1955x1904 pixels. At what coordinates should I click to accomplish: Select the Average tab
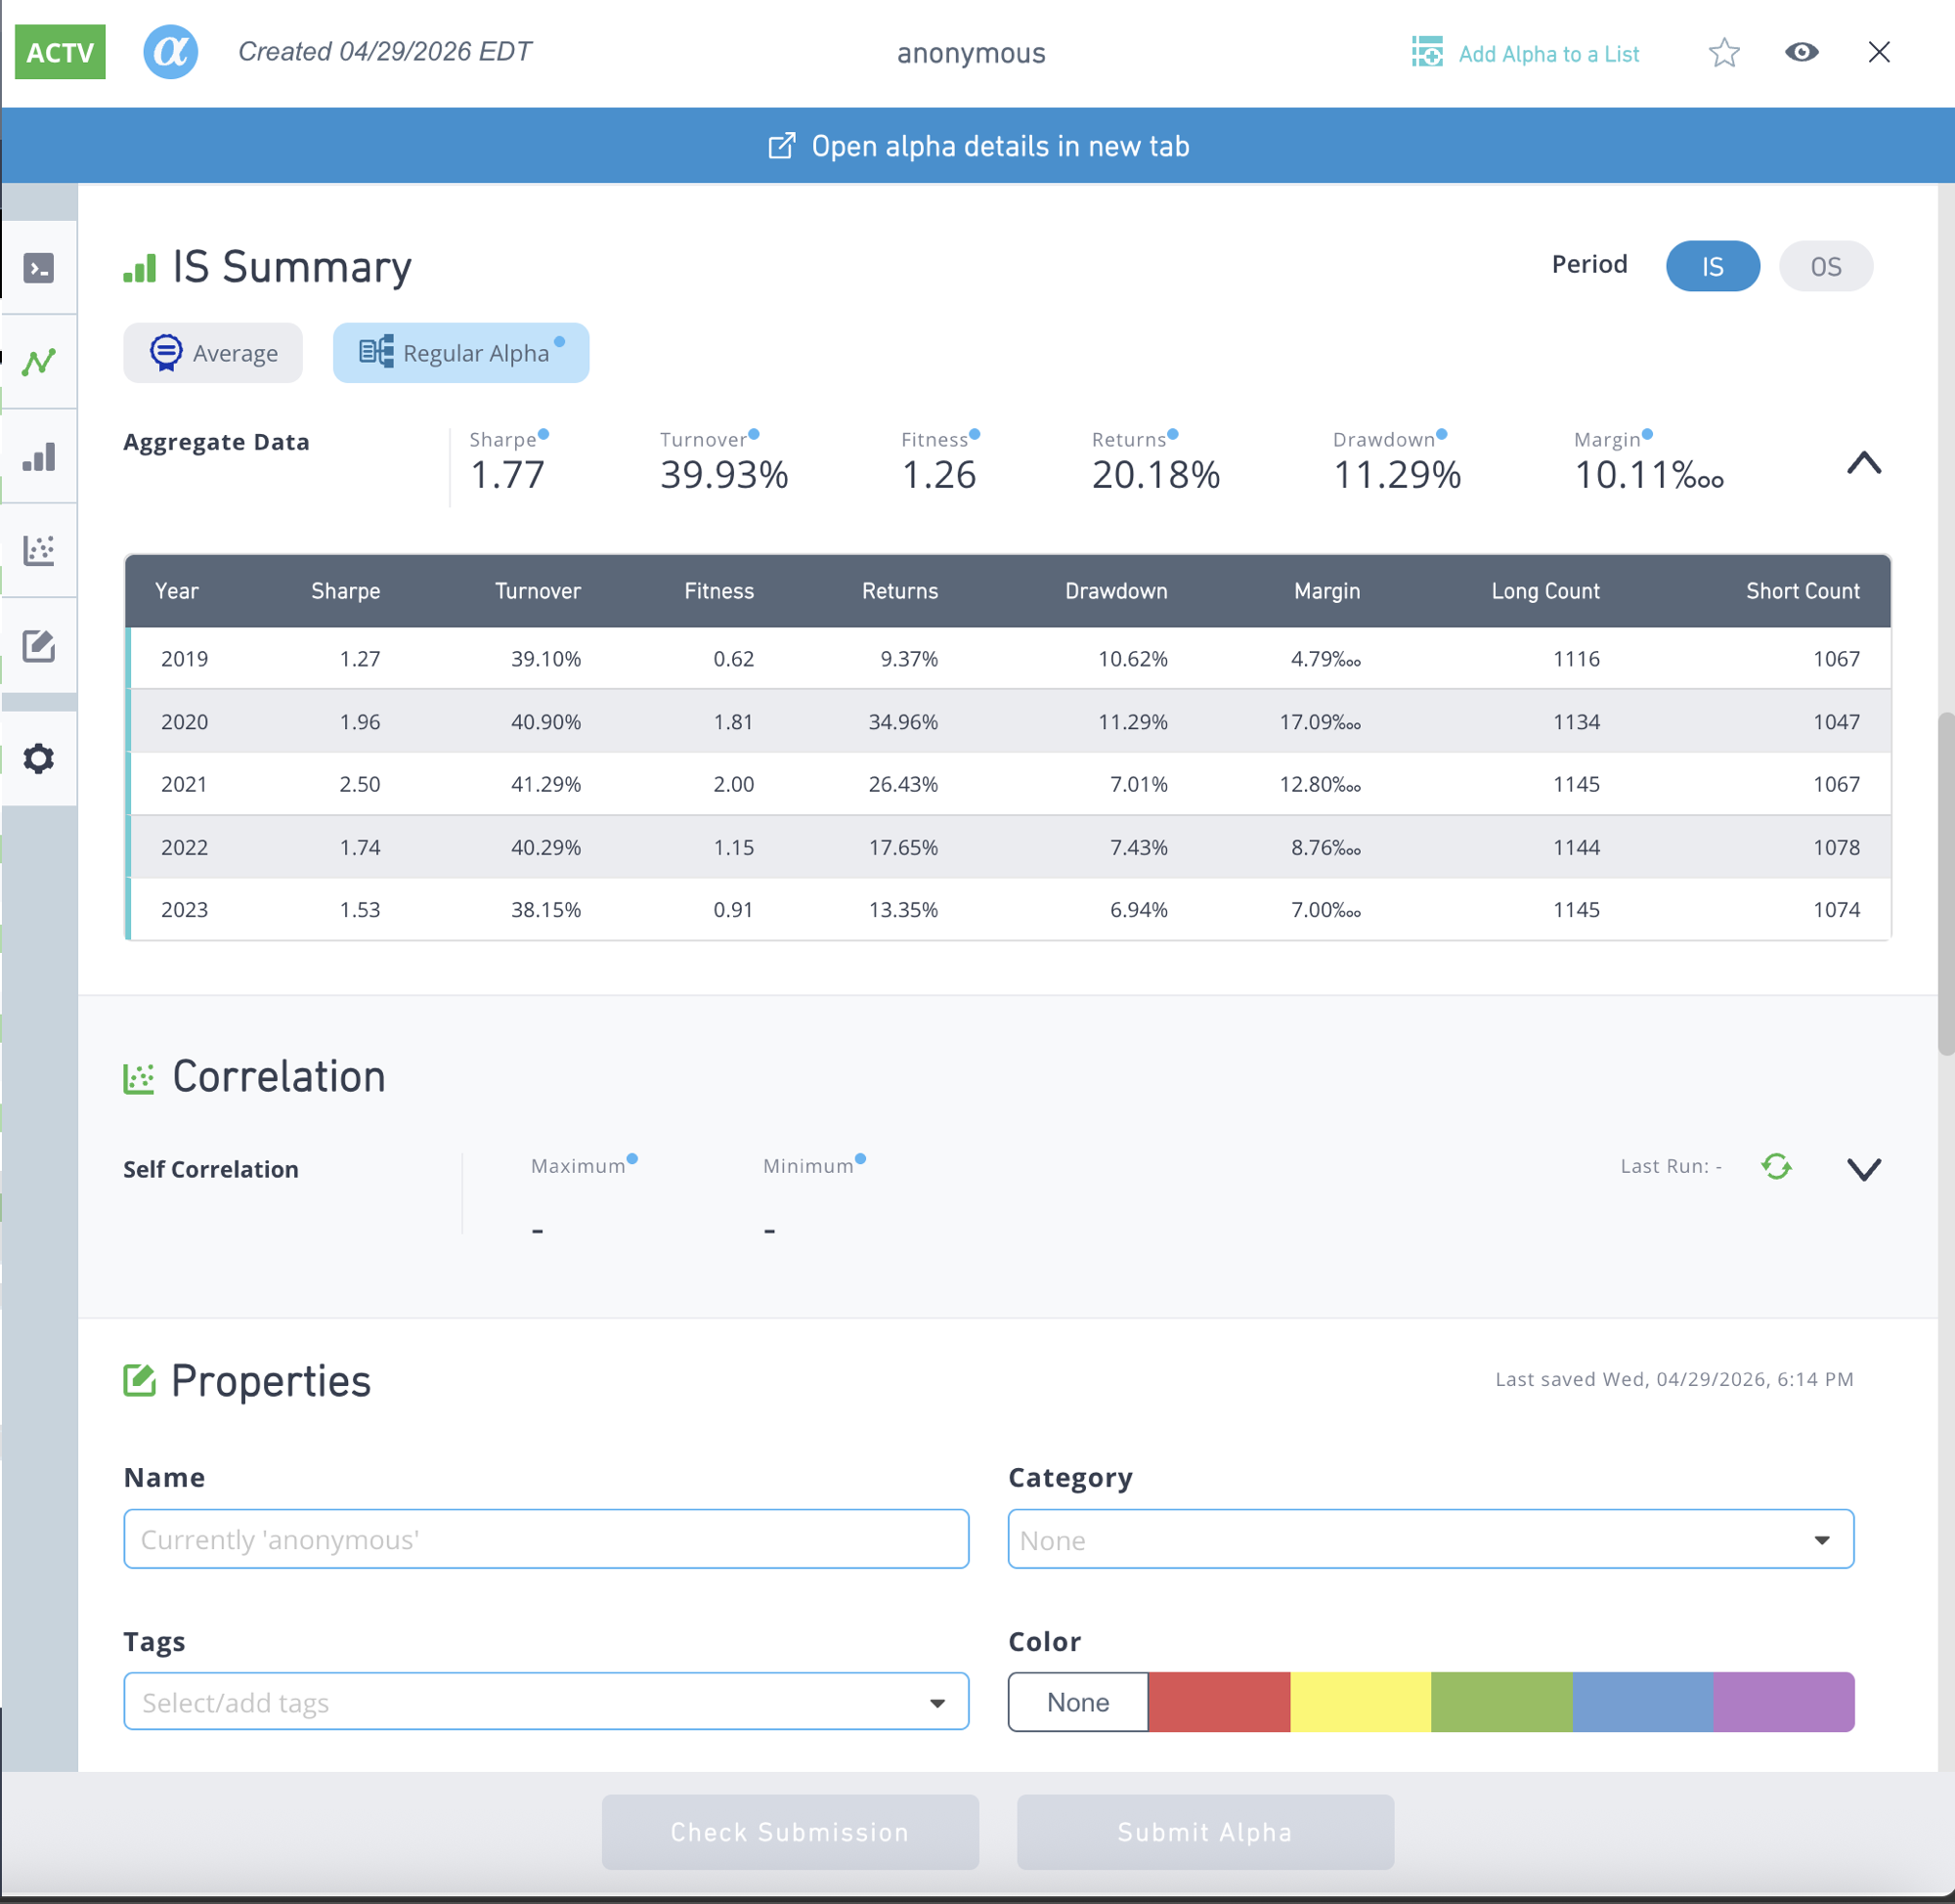[213, 353]
